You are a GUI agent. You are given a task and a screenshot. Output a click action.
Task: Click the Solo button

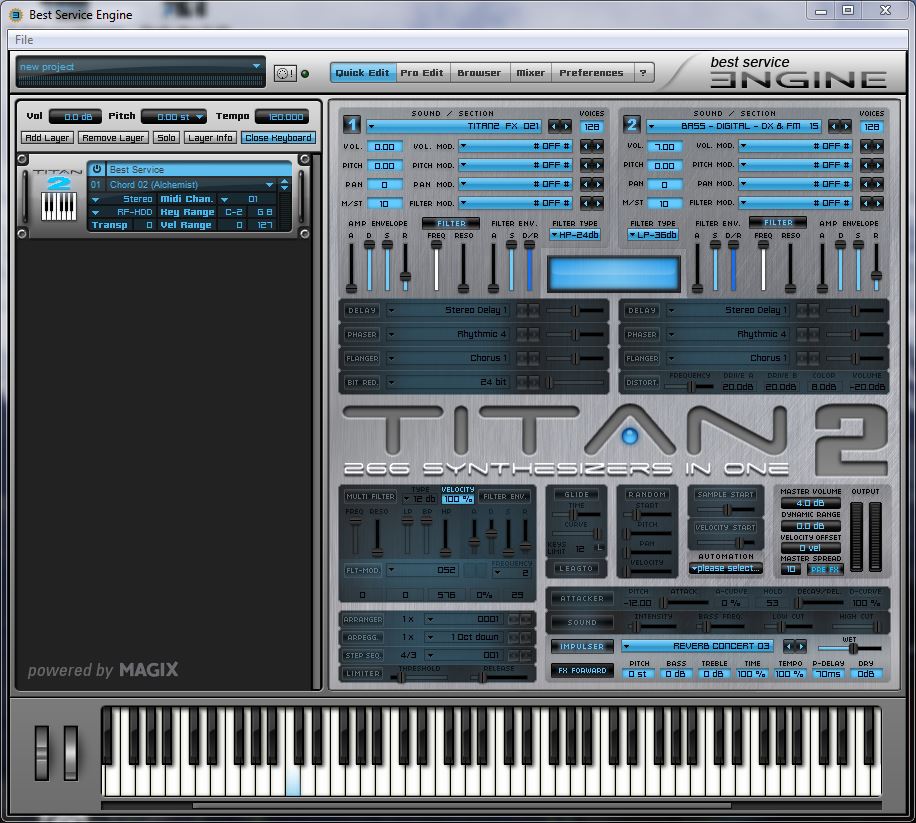point(166,138)
